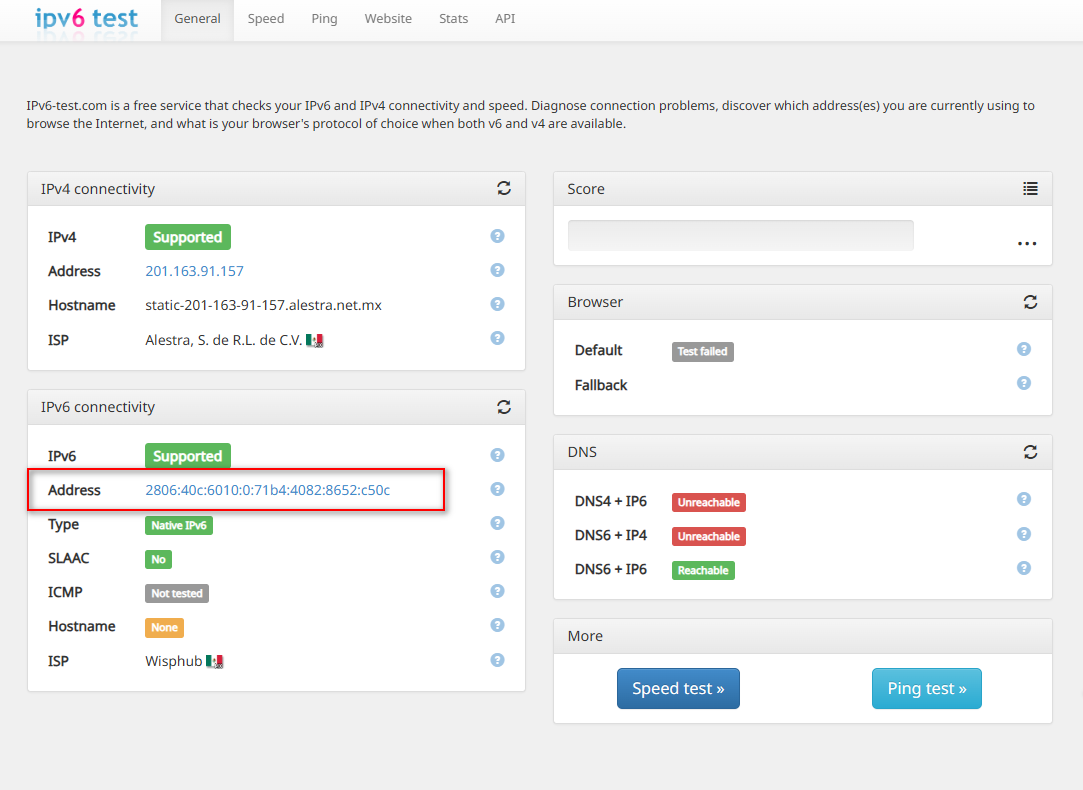Viewport: 1083px width, 790px height.
Task: Refresh the DNS panel
Action: (x=1030, y=451)
